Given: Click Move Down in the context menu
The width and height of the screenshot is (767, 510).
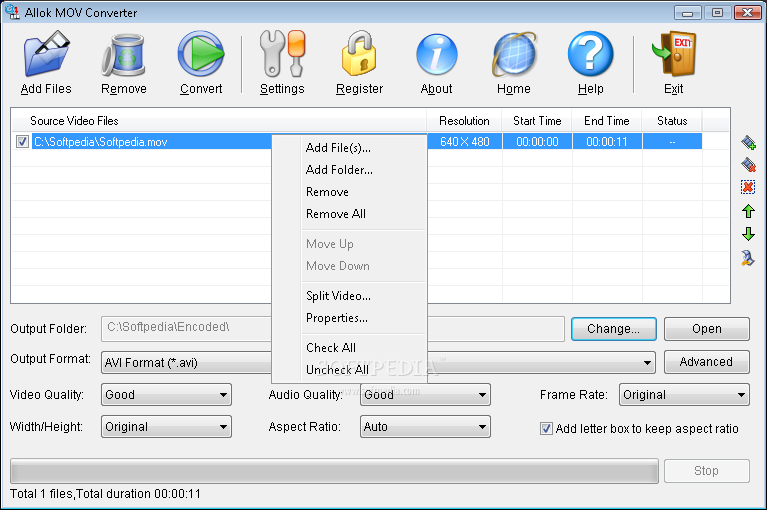Looking at the screenshot, I should (x=338, y=266).
